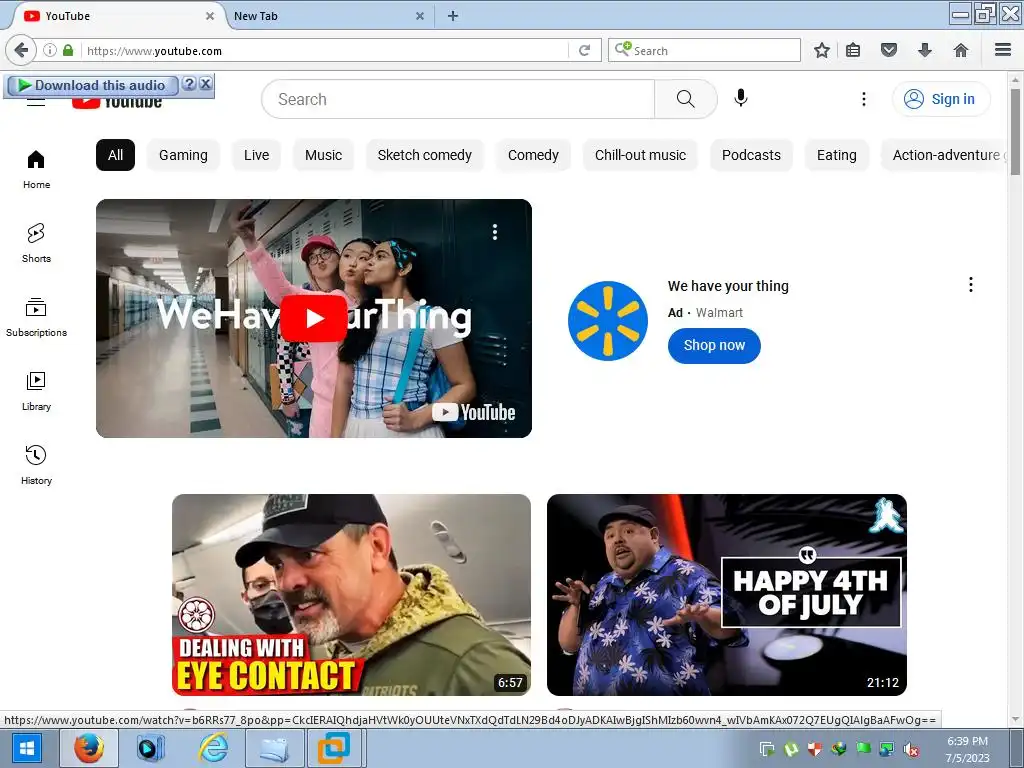Select the Comedy filter chip

(x=534, y=155)
